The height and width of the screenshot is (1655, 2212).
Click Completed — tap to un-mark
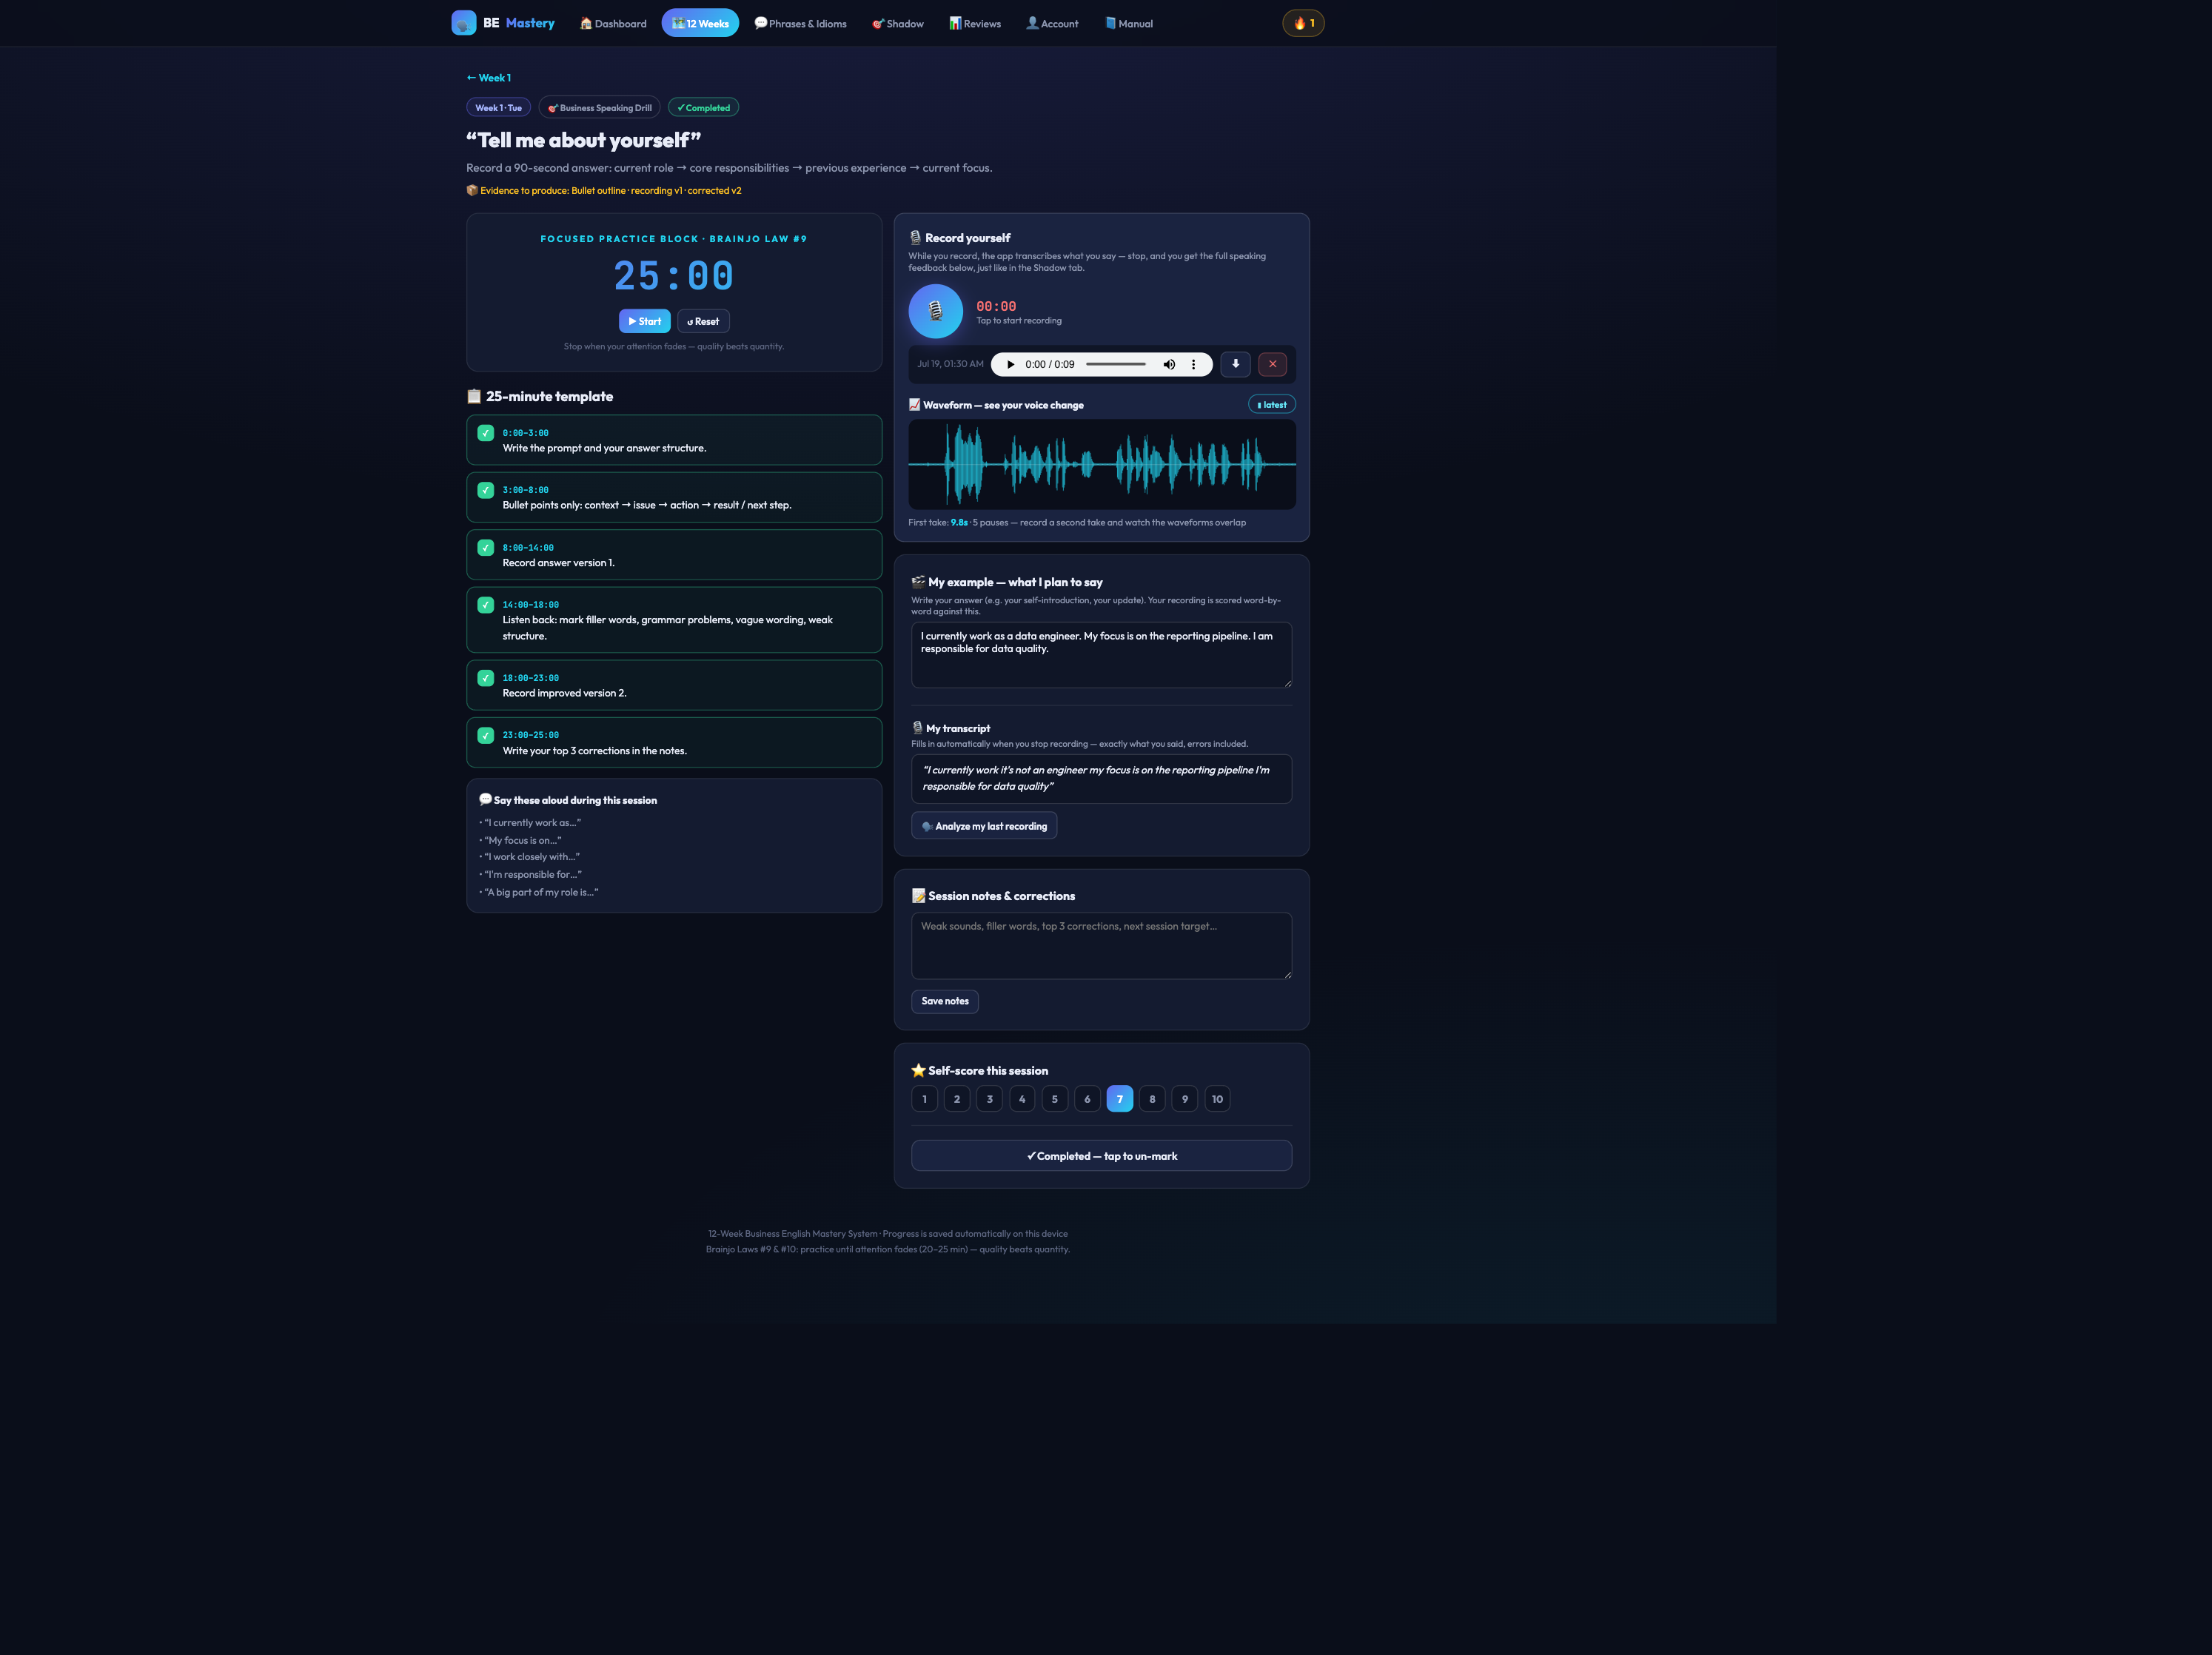coord(1101,1156)
